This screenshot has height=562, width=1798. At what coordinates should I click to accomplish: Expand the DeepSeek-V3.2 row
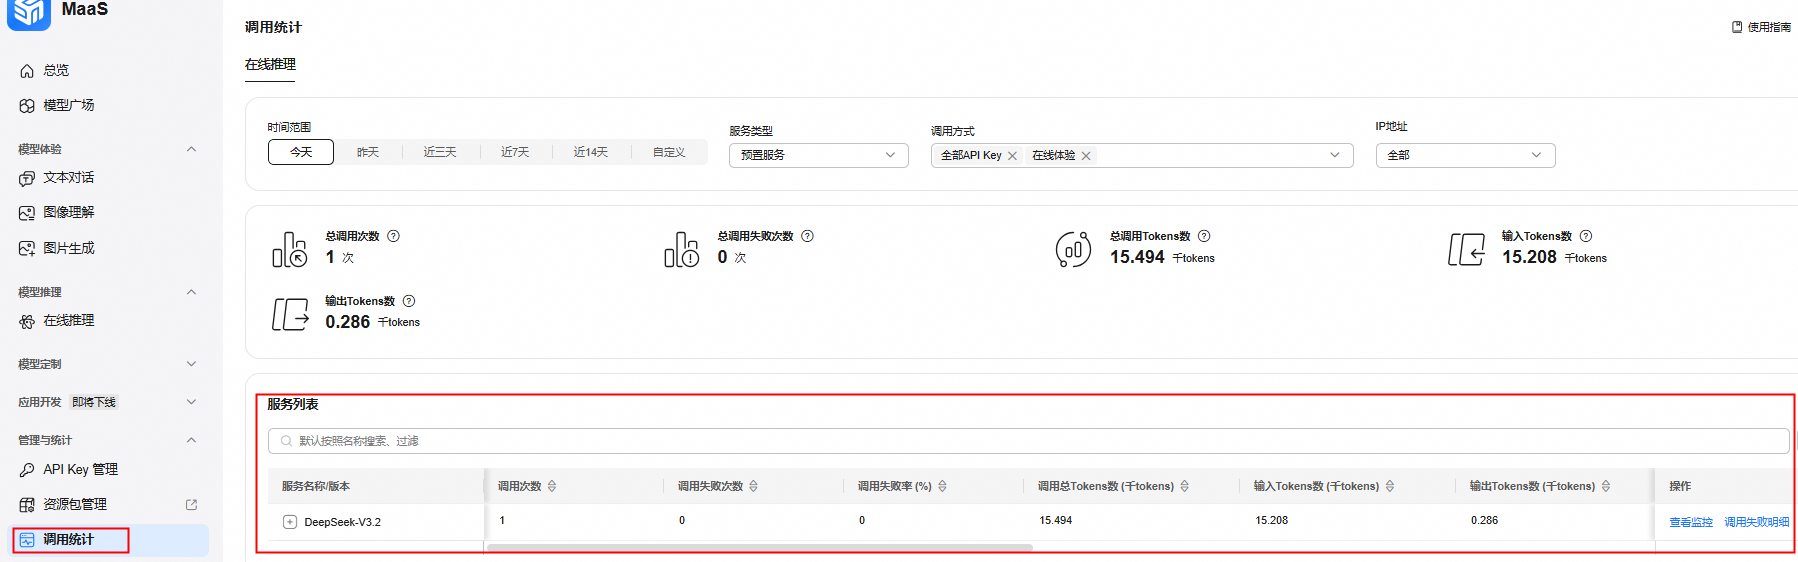pos(290,522)
